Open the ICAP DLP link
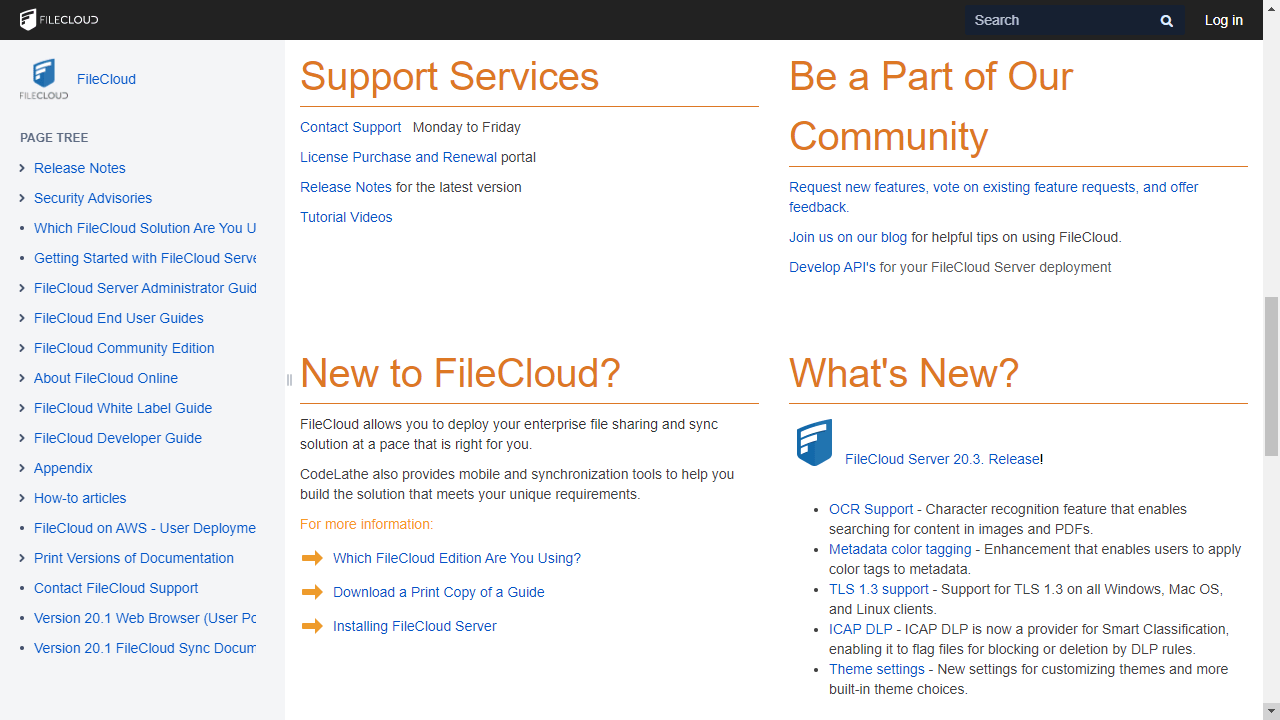Screen dimensions: 1280x720 [x=860, y=629]
